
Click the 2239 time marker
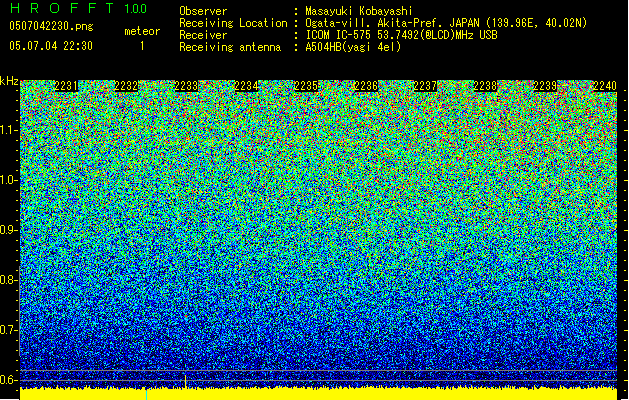tap(545, 86)
